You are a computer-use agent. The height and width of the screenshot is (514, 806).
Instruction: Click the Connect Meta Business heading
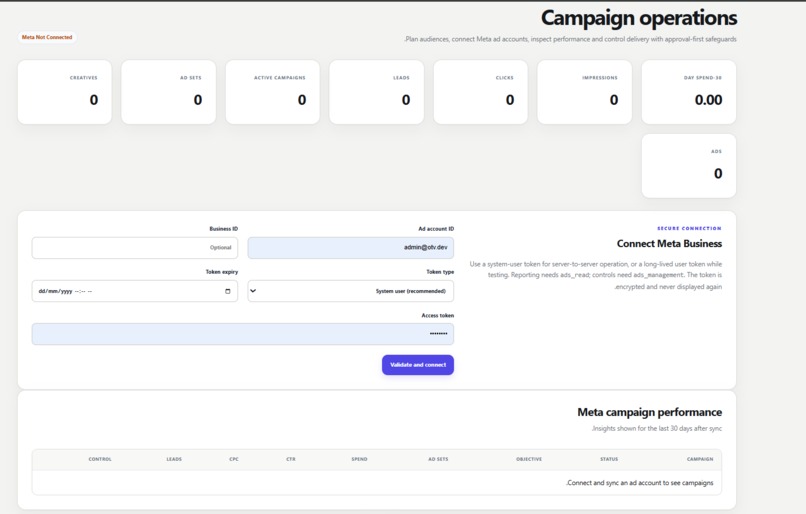click(669, 244)
